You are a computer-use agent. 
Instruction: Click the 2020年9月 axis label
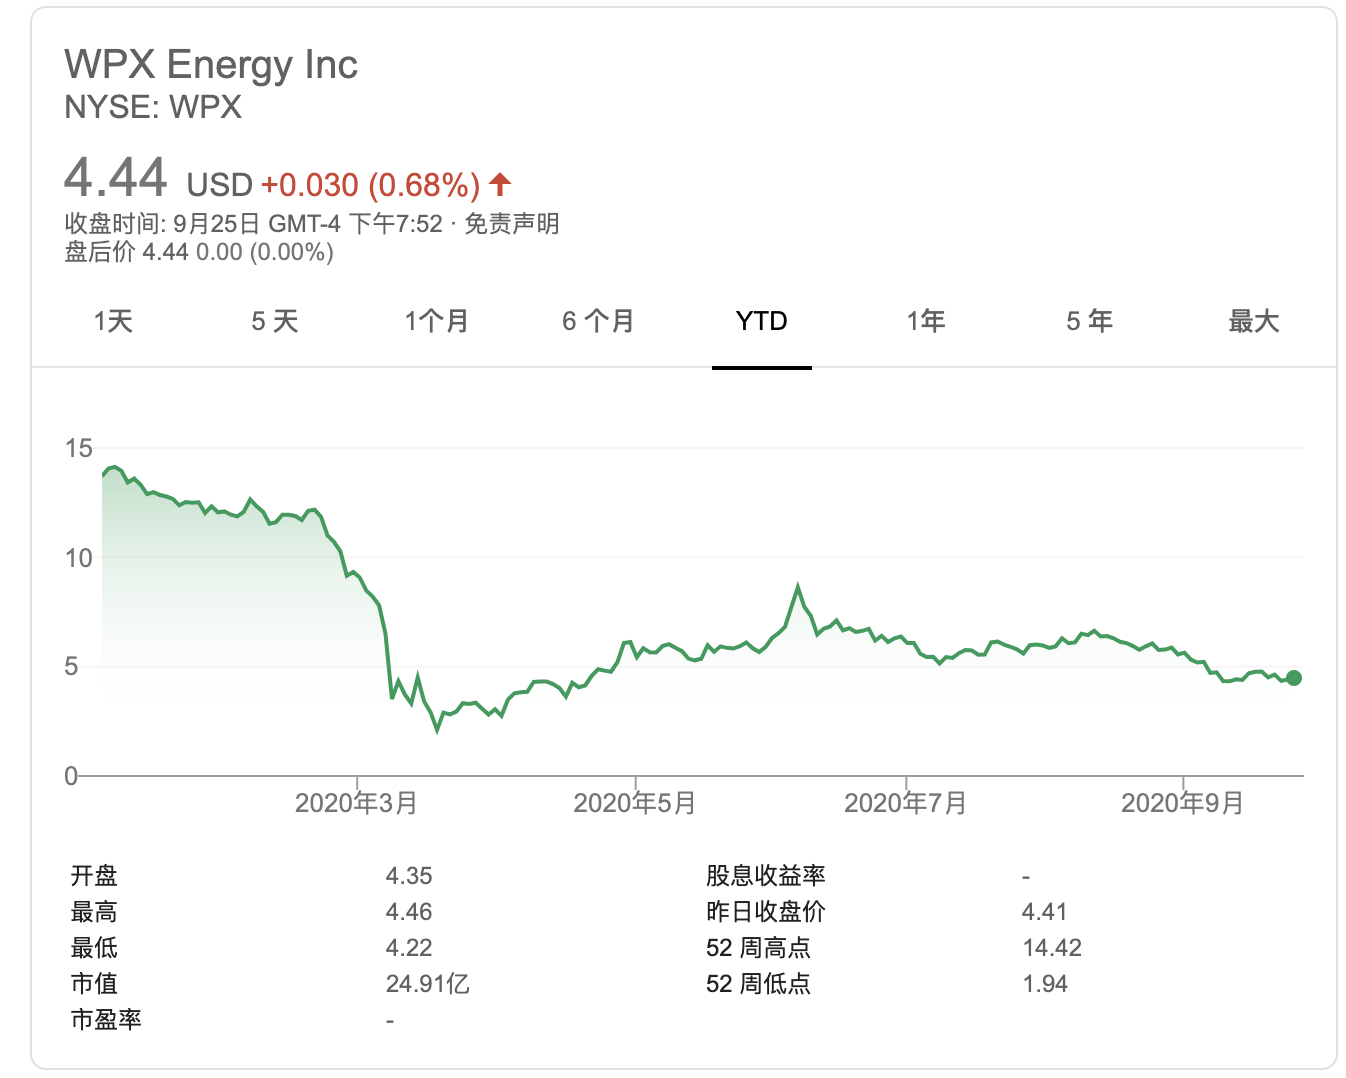click(1182, 803)
